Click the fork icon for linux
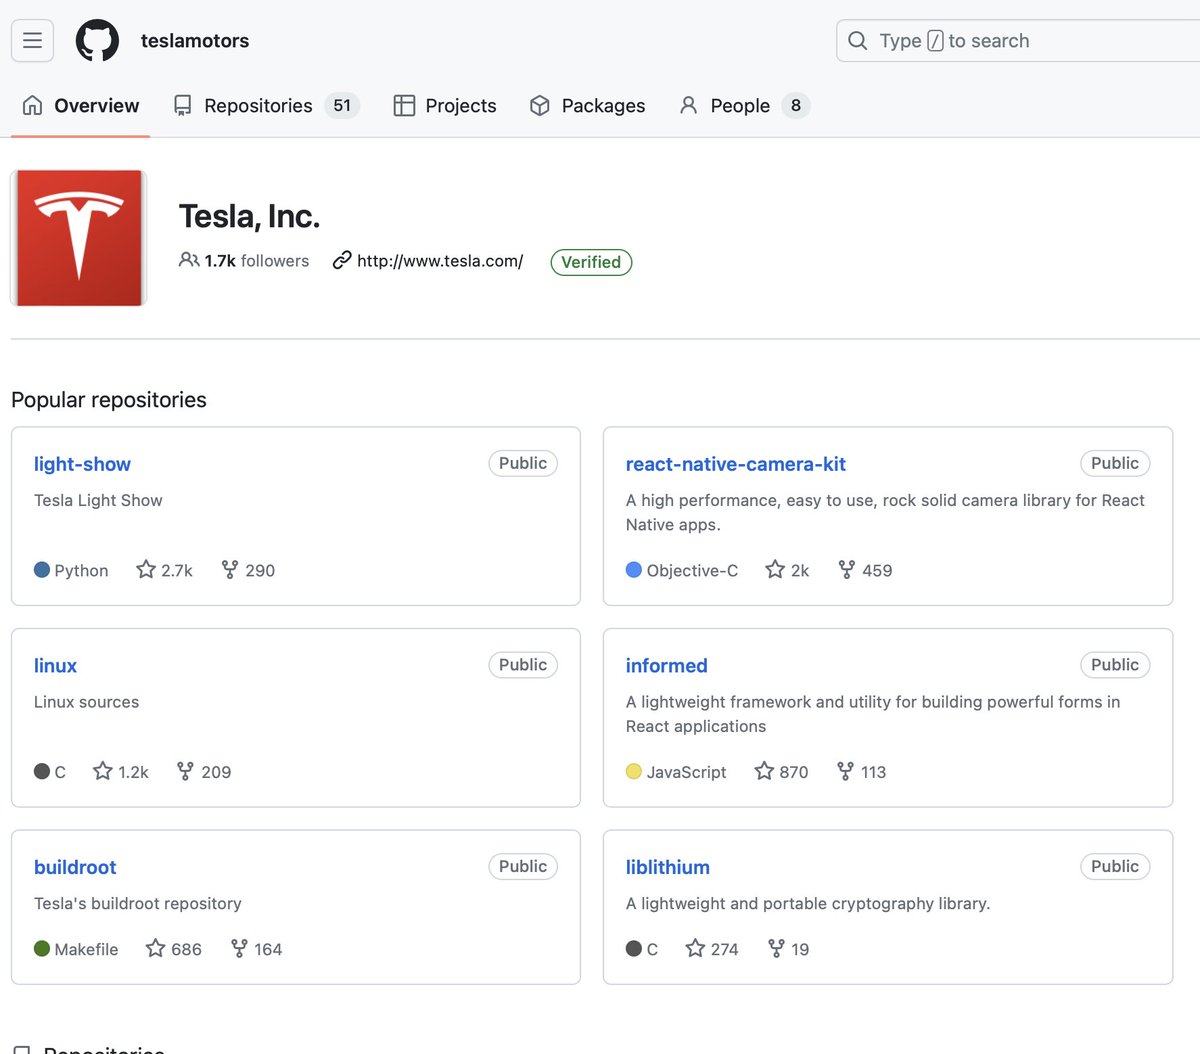Screen dimensions: 1200x1054 click(x=185, y=771)
